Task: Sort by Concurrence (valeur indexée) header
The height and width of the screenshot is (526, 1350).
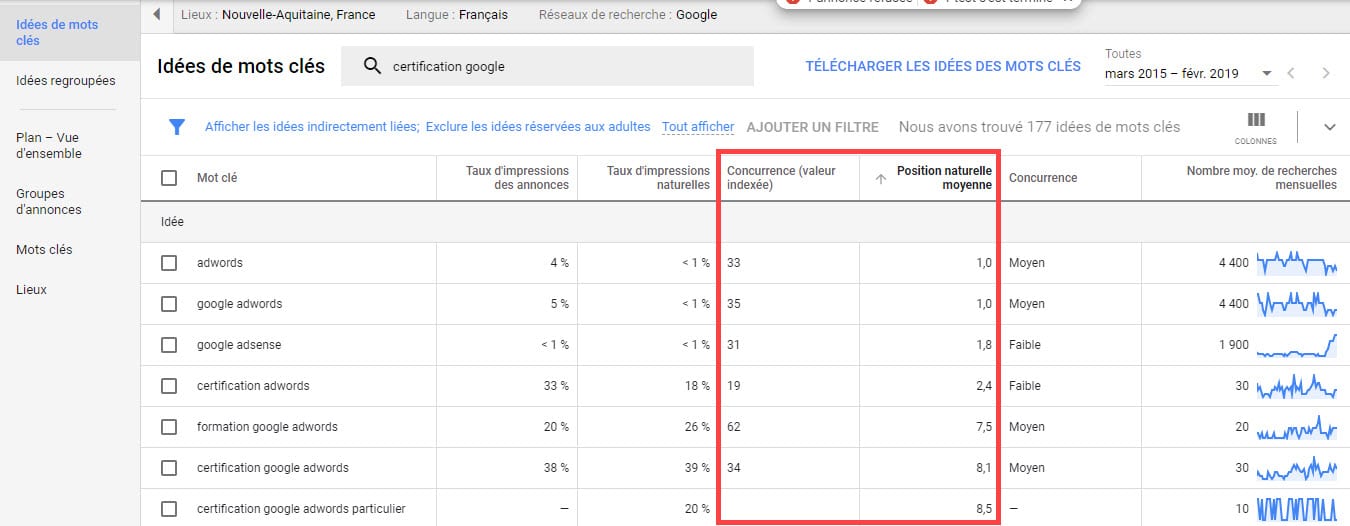Action: (x=781, y=178)
